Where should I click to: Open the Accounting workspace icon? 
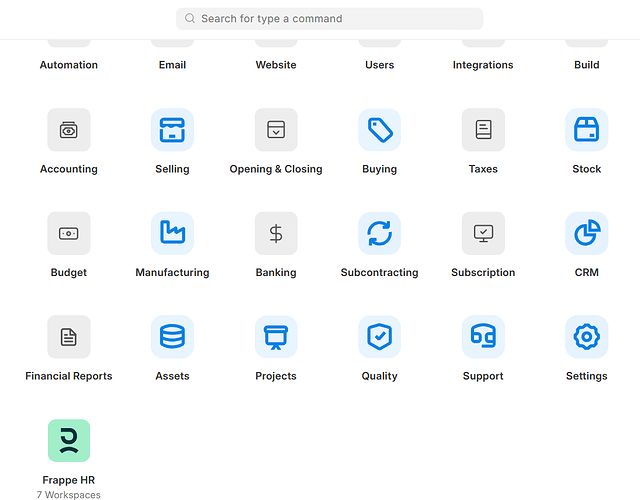coord(69,130)
